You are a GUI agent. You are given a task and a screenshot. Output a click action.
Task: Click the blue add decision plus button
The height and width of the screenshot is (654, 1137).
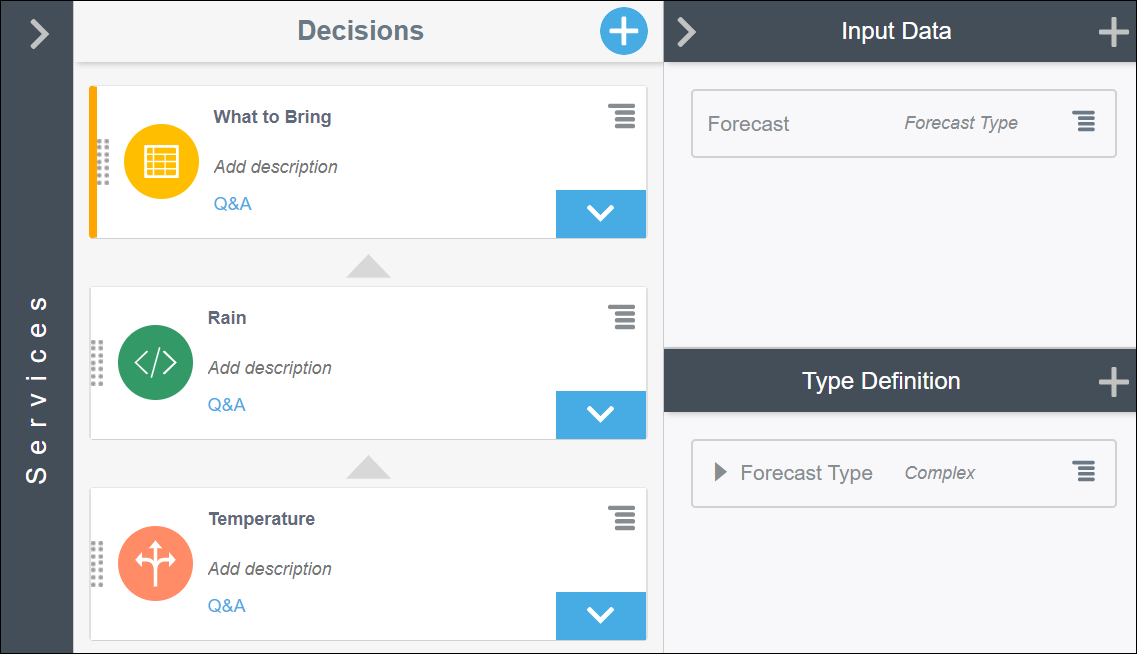point(623,32)
